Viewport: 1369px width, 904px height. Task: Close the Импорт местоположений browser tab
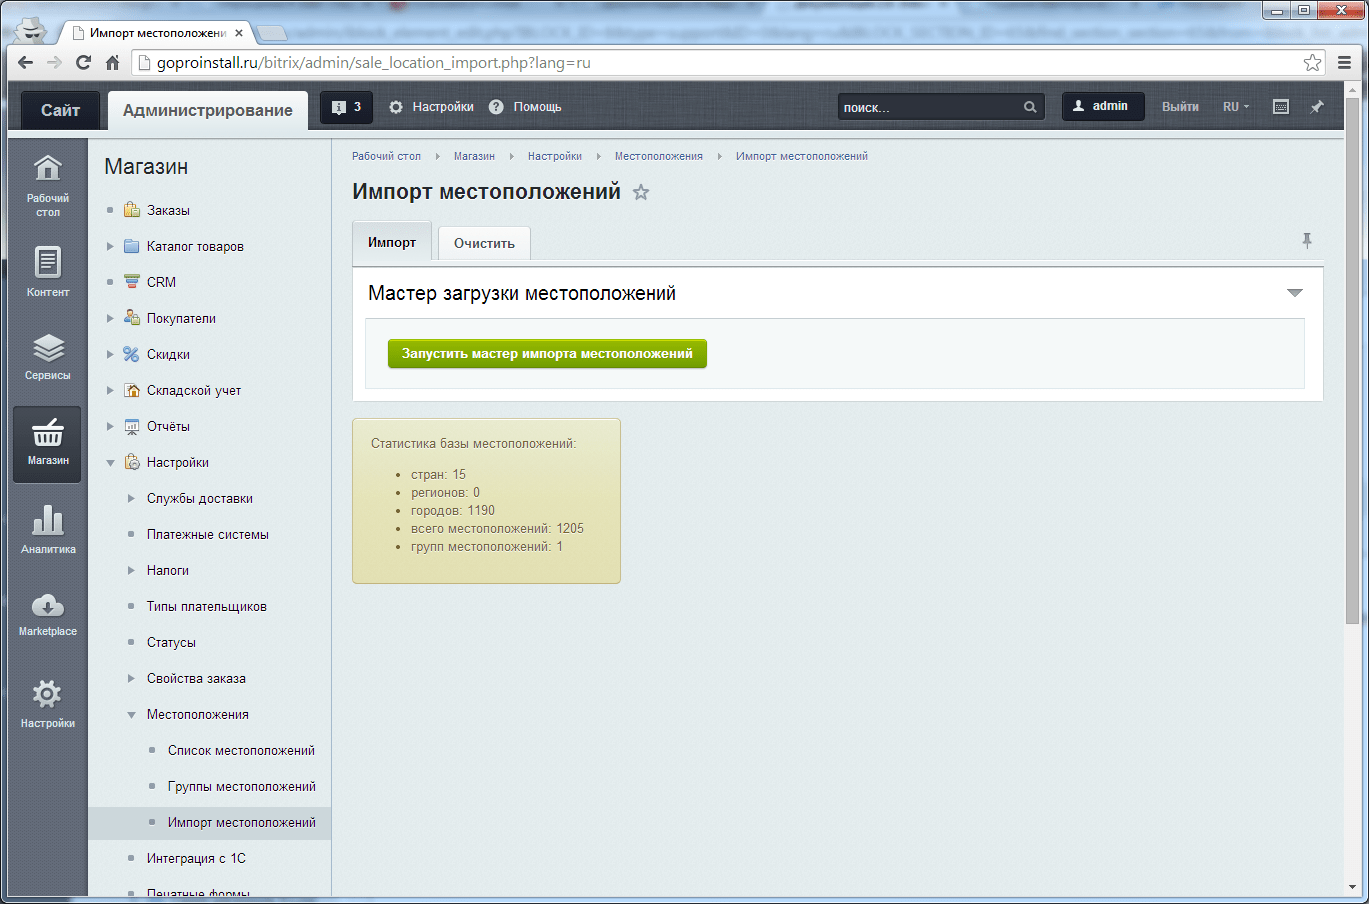click(x=239, y=33)
